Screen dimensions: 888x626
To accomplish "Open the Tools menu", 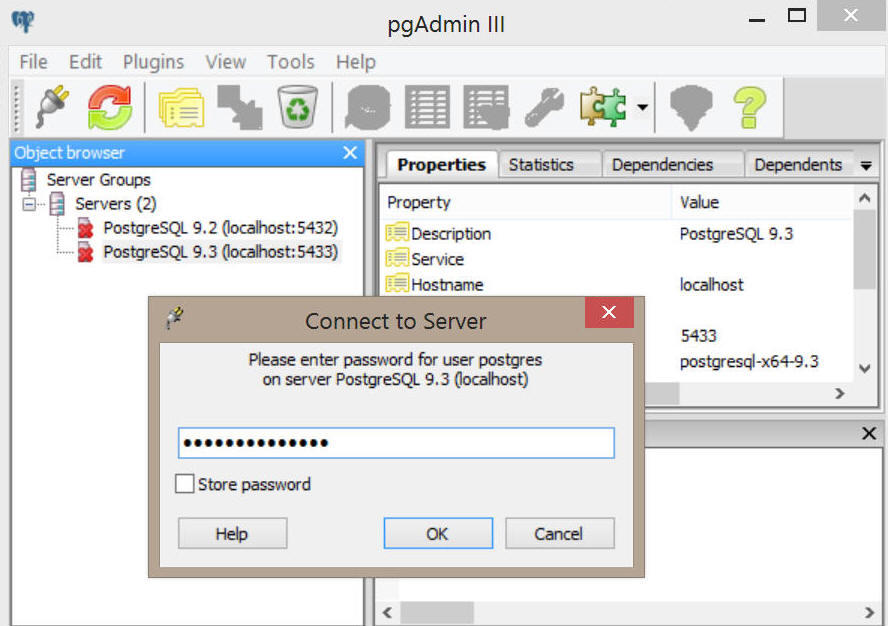I will pyautogui.click(x=291, y=62).
